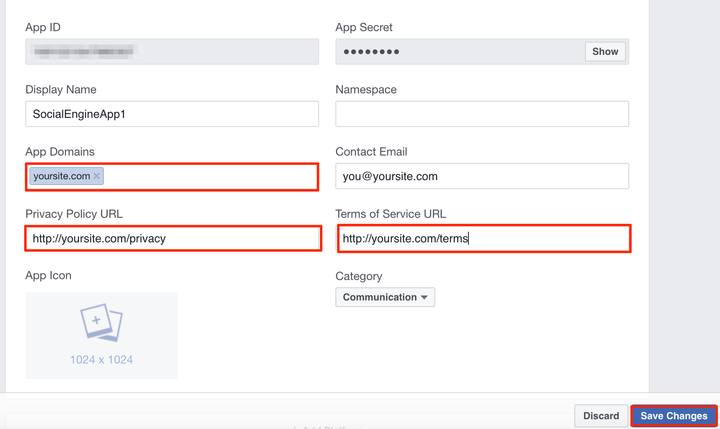The image size is (720, 429).
Task: Click the App Icon label
Action: [x=48, y=276]
